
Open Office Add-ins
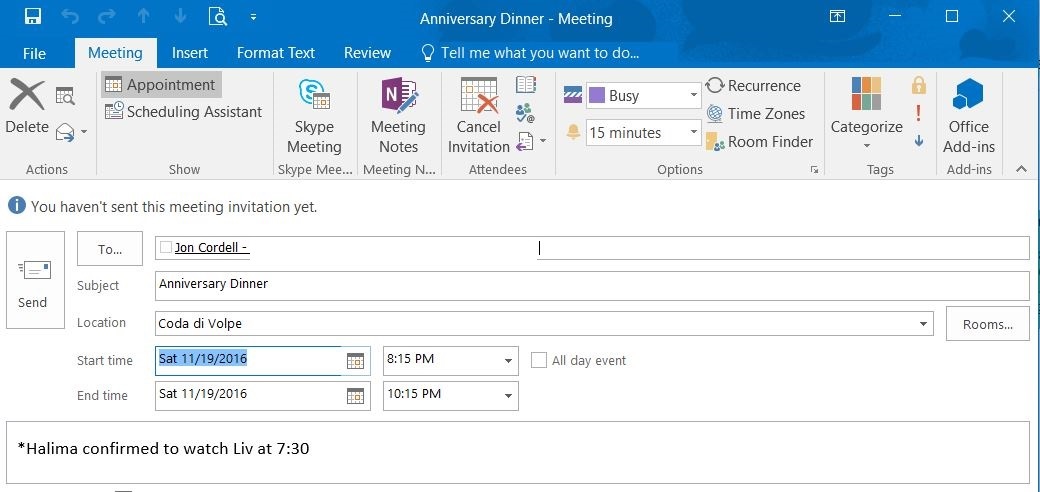(x=968, y=115)
